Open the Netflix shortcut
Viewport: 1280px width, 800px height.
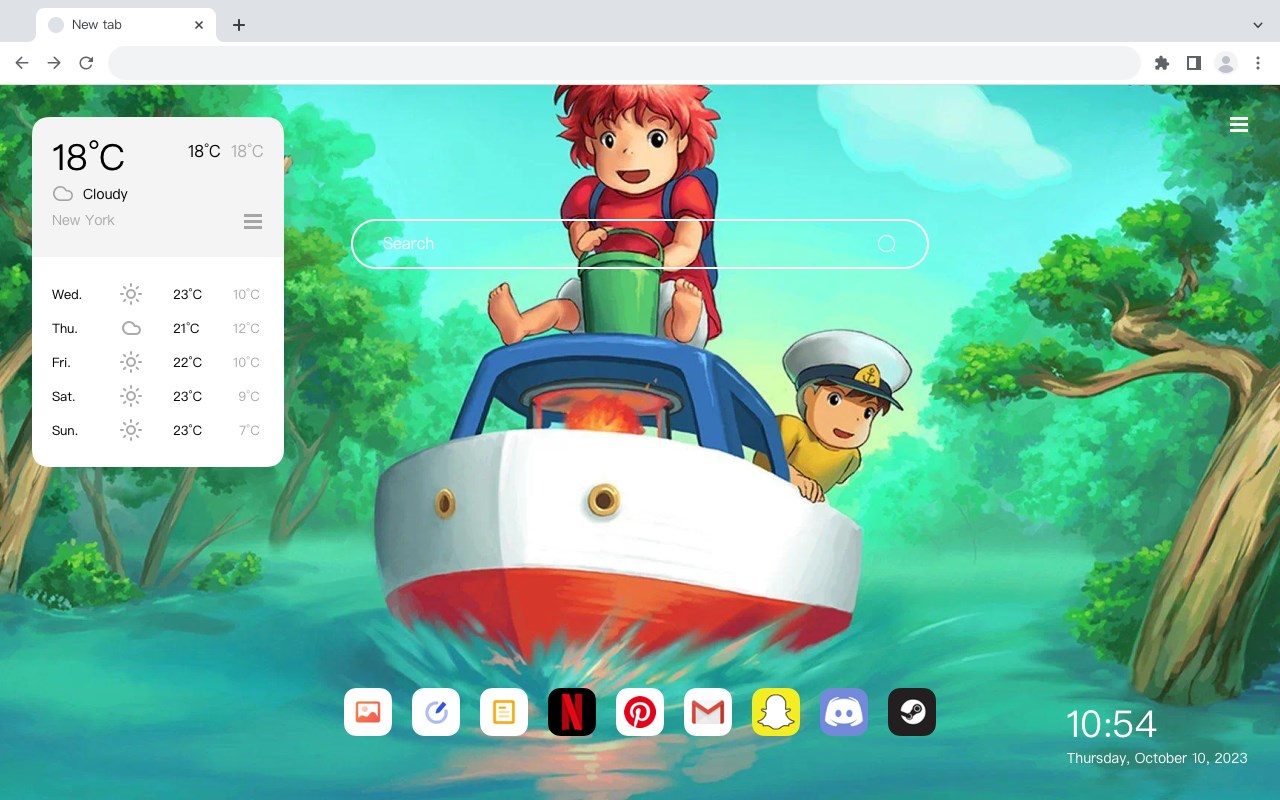click(x=572, y=712)
